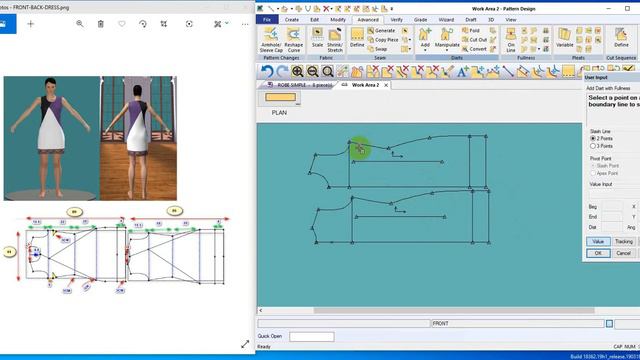Open Photos more options menu
This screenshot has height=360, width=640.
tap(245, 24)
